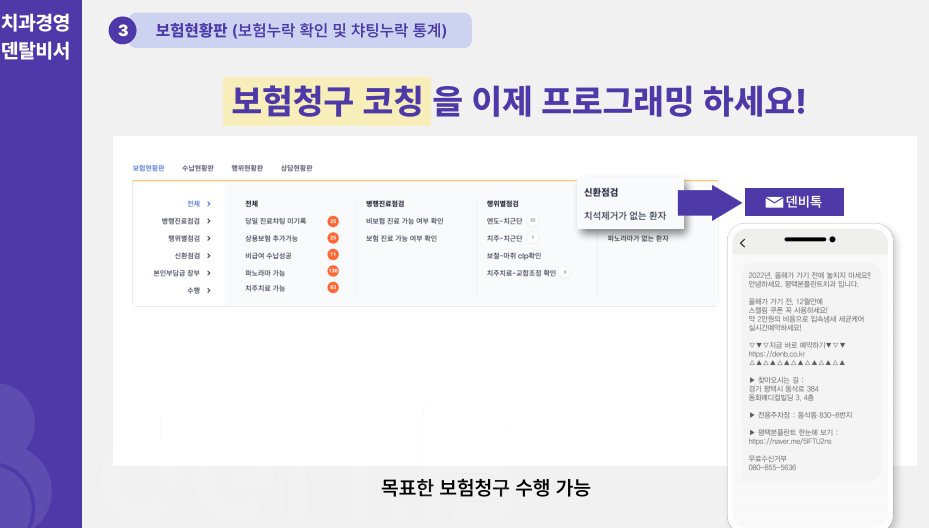Screen dimensions: 929x528
Task: Click the orange 25 badge beside 당일 진료차팅 미기록
Action: [x=333, y=221]
